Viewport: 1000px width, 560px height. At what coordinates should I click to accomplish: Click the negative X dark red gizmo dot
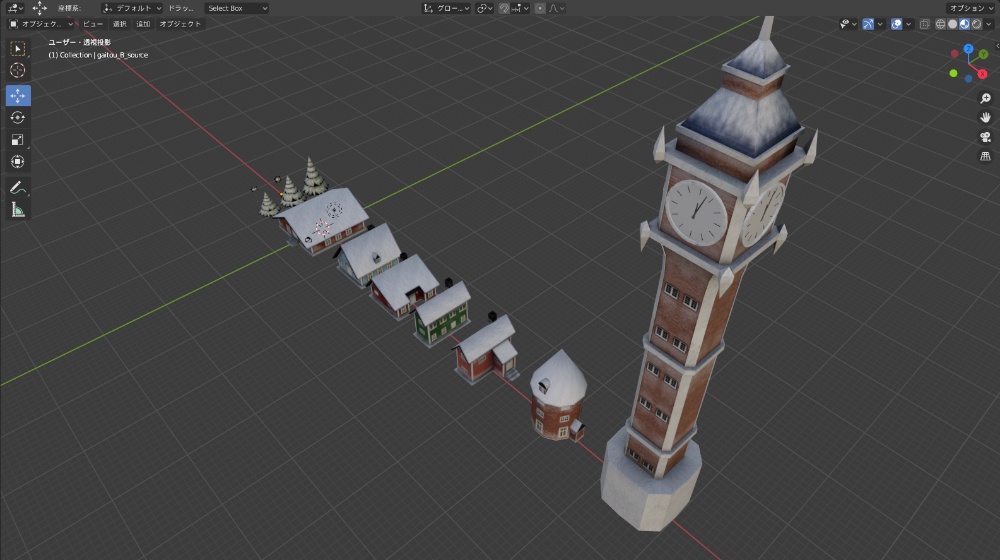954,54
